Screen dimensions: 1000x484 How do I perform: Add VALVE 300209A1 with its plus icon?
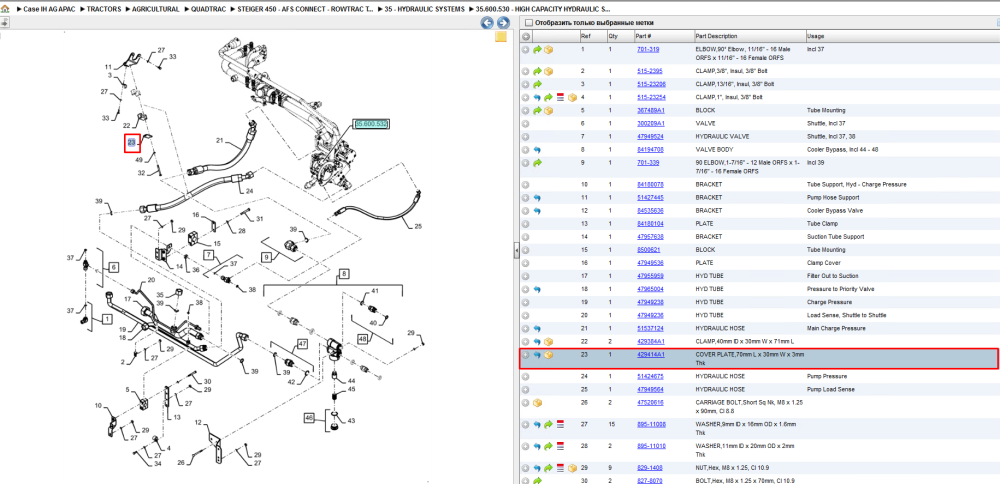526,123
